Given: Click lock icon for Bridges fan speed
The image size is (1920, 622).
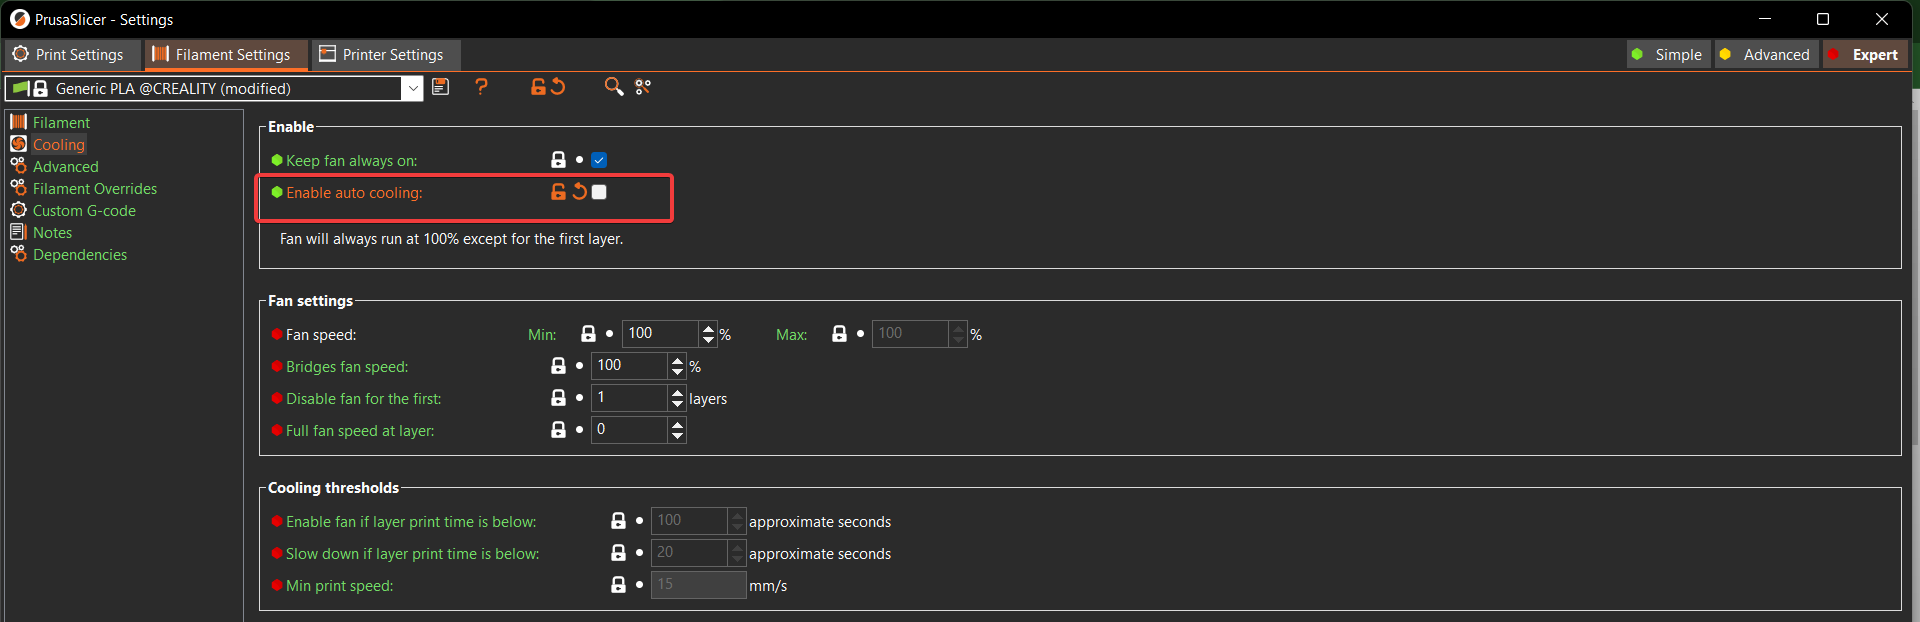Looking at the screenshot, I should pyautogui.click(x=558, y=366).
